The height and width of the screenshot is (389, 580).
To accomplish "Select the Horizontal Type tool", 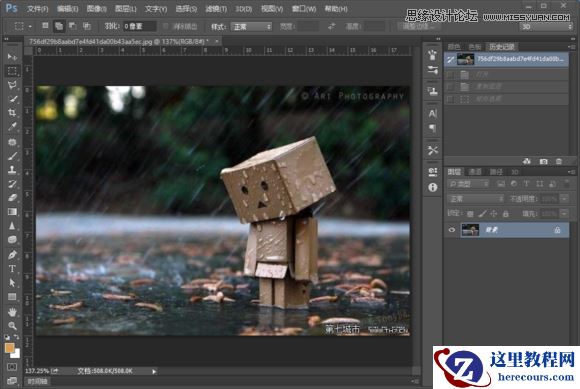I will pos(12,269).
